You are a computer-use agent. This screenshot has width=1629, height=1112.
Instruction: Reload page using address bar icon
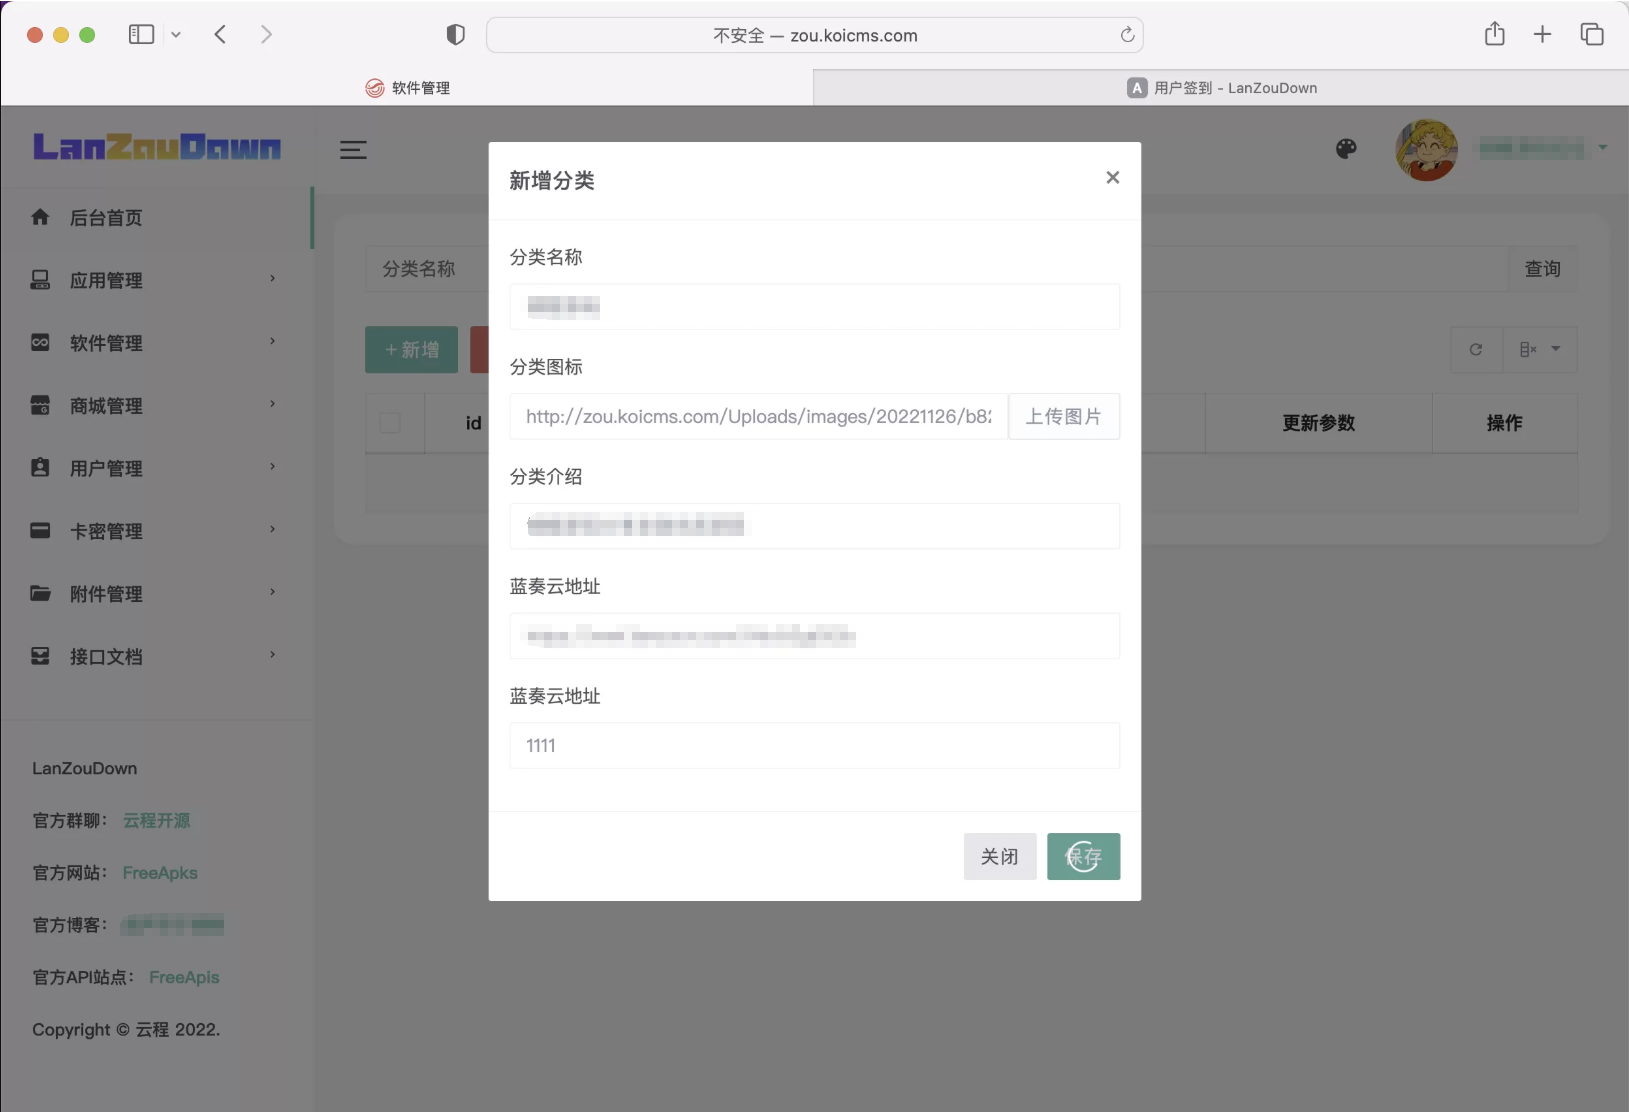point(1127,35)
